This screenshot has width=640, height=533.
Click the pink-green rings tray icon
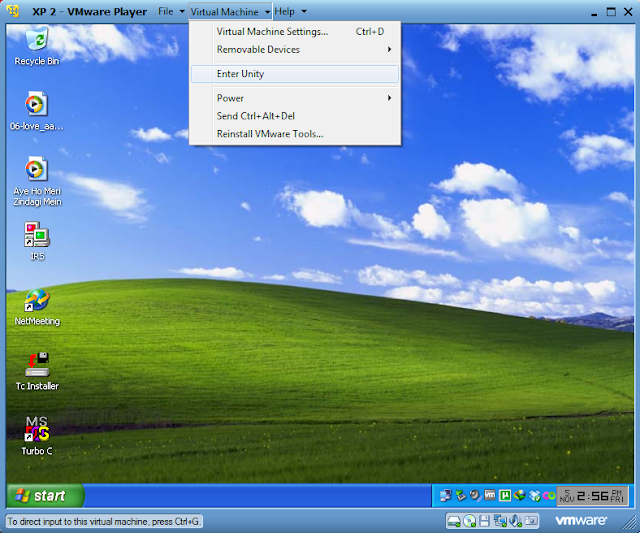pyautogui.click(x=549, y=496)
